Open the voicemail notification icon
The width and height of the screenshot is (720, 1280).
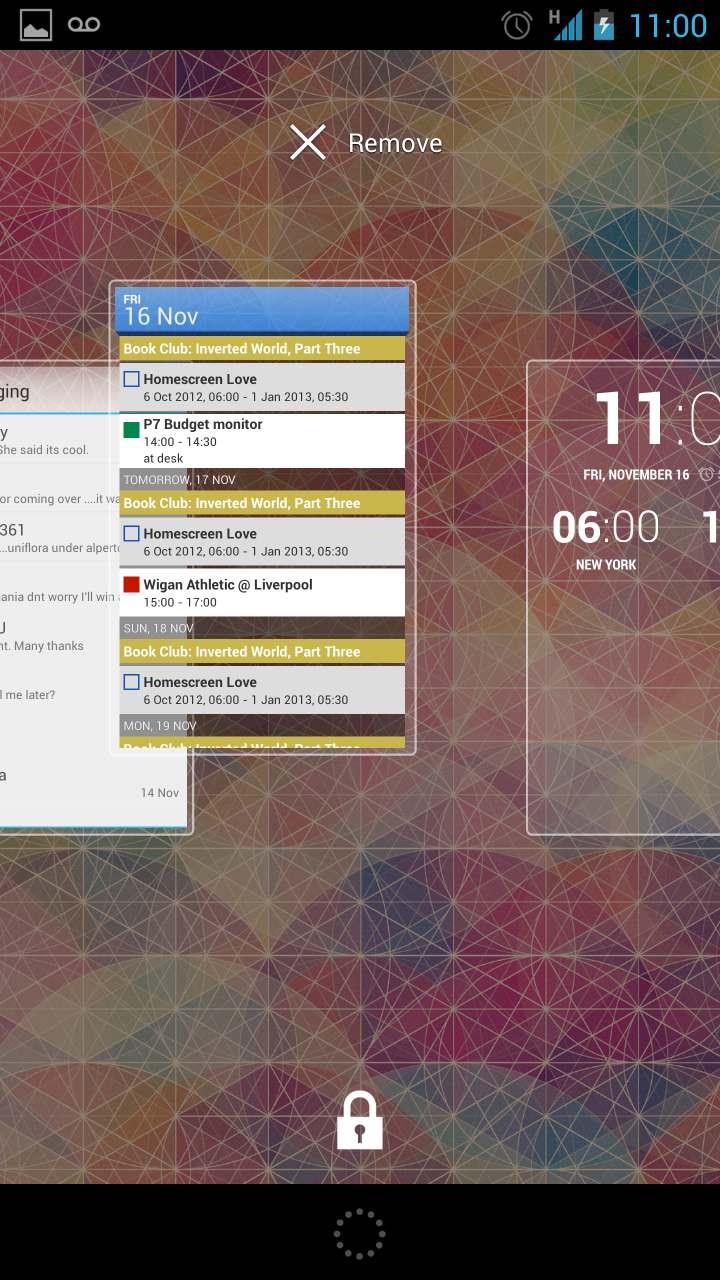pyautogui.click(x=84, y=25)
